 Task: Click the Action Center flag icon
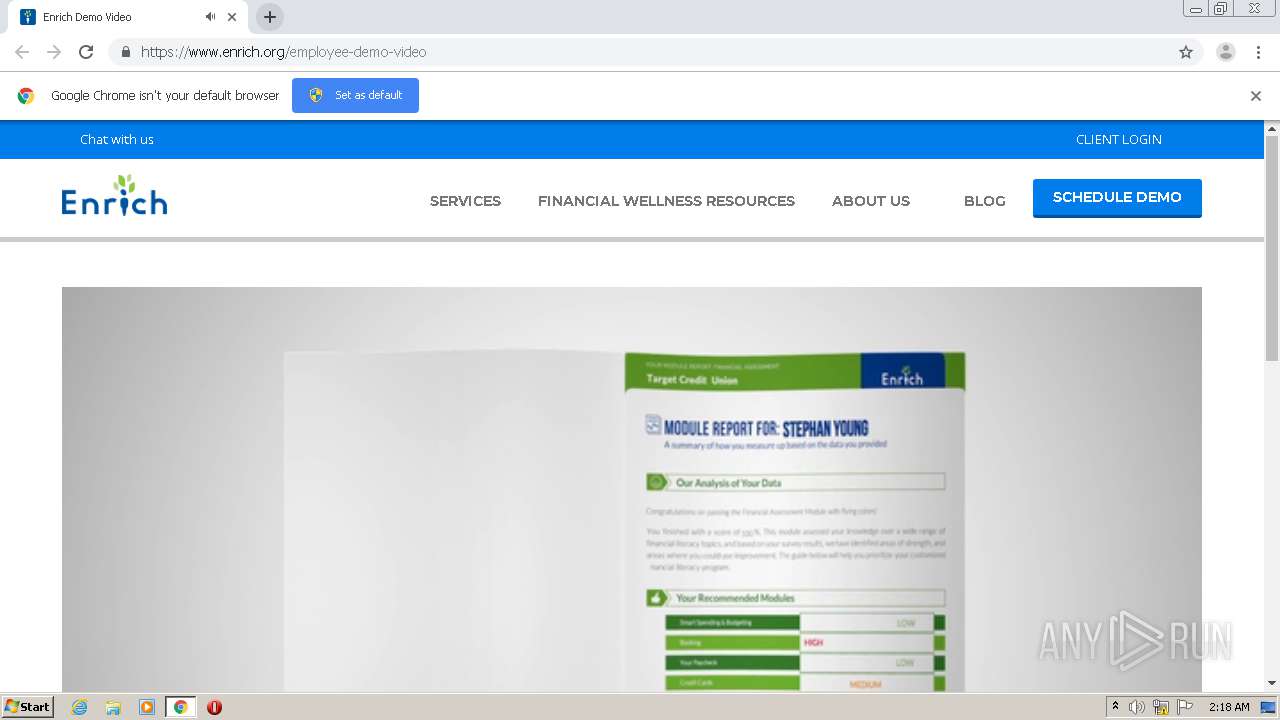[x=1185, y=707]
